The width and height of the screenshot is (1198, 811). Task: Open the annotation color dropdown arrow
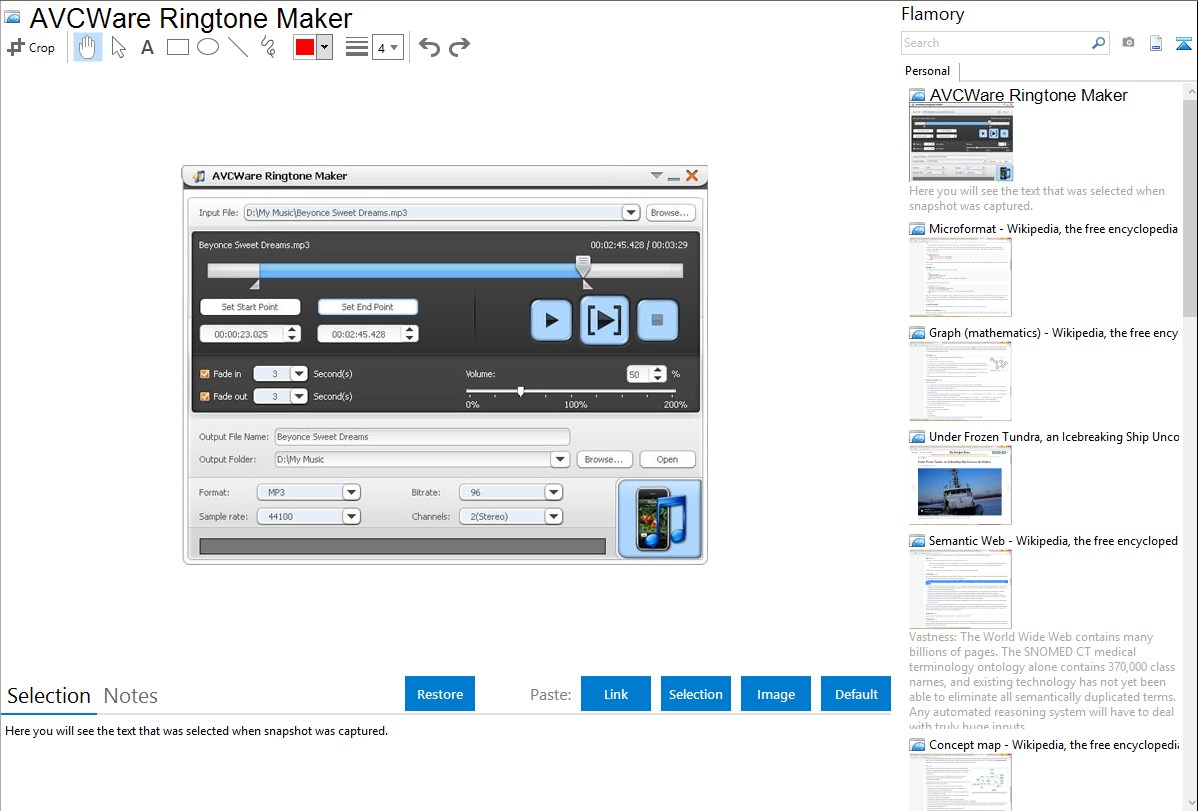(x=324, y=47)
